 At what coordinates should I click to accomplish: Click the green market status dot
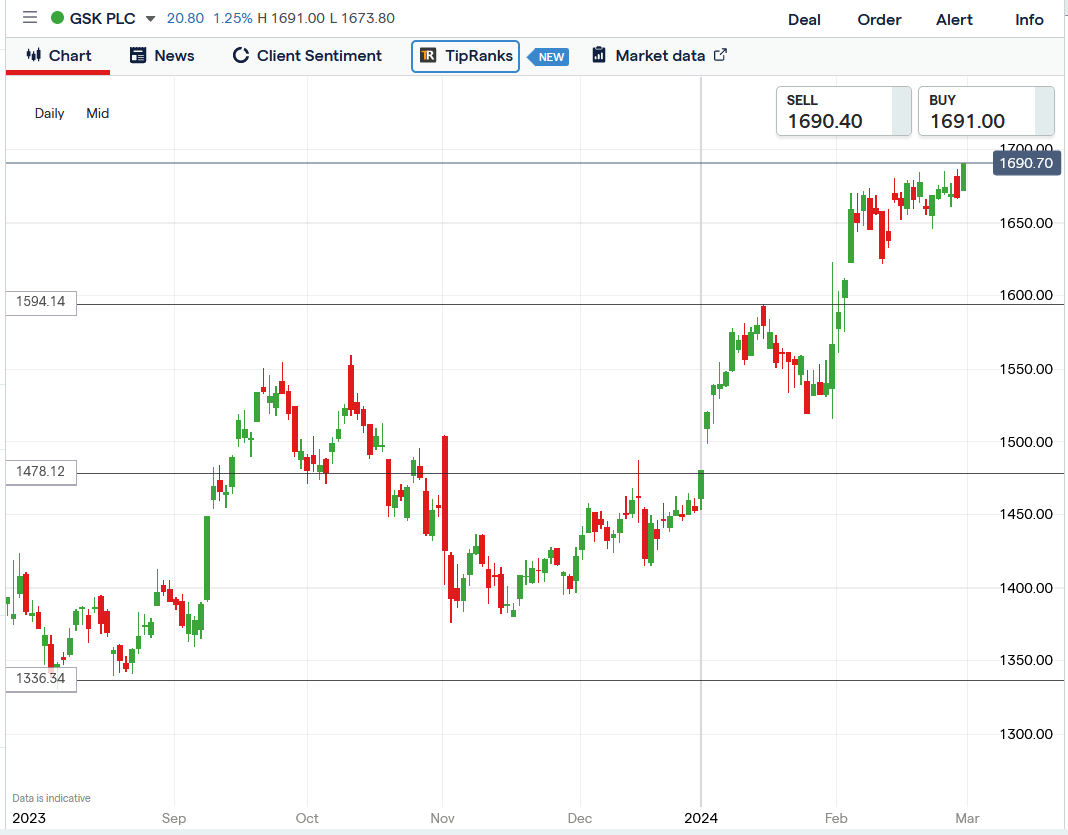pos(58,18)
